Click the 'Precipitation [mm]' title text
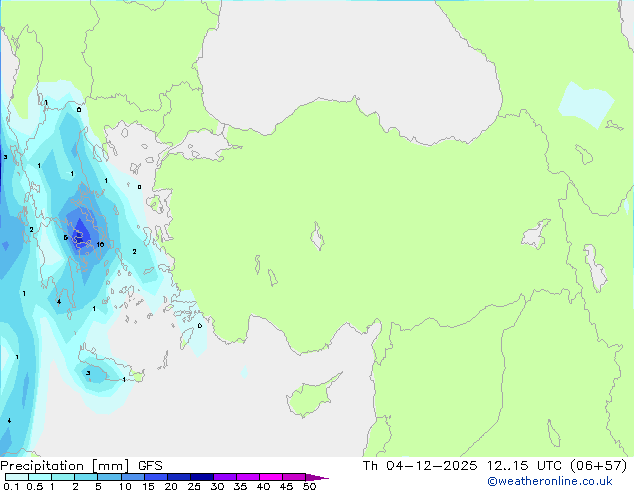Image resolution: width=634 pixels, height=490 pixels. [x=65, y=466]
